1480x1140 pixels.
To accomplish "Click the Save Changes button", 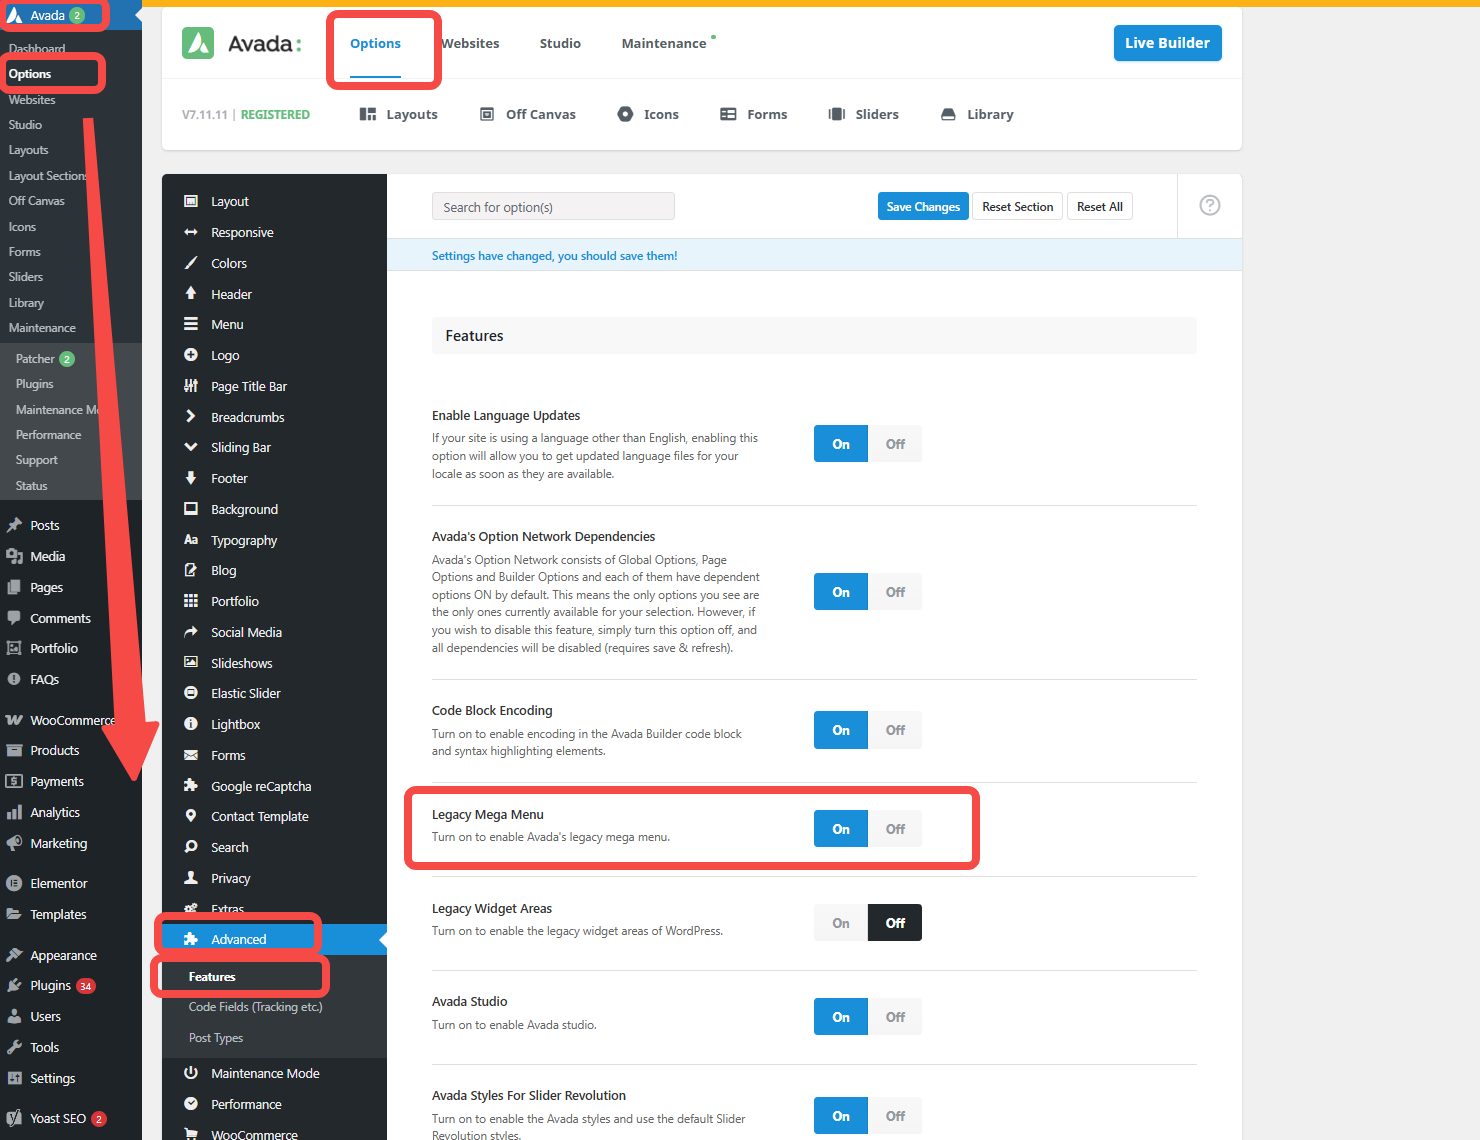I will [x=922, y=206].
